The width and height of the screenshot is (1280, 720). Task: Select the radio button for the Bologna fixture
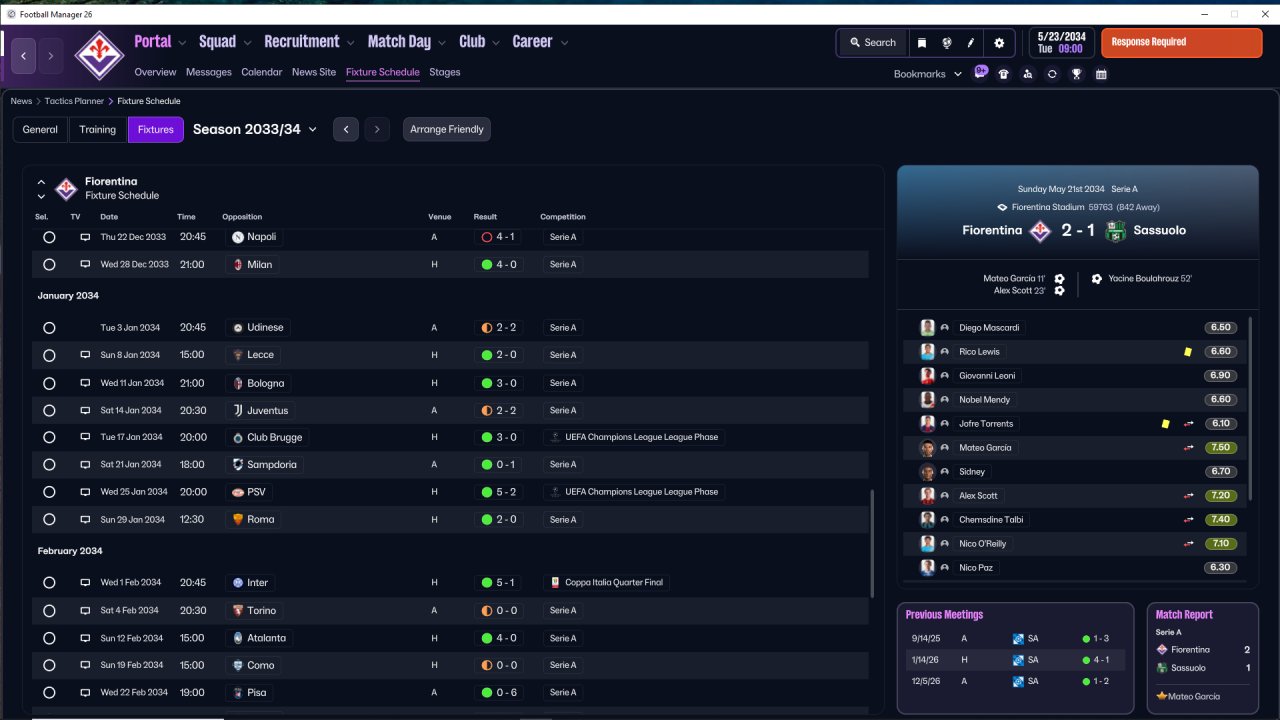(x=49, y=383)
